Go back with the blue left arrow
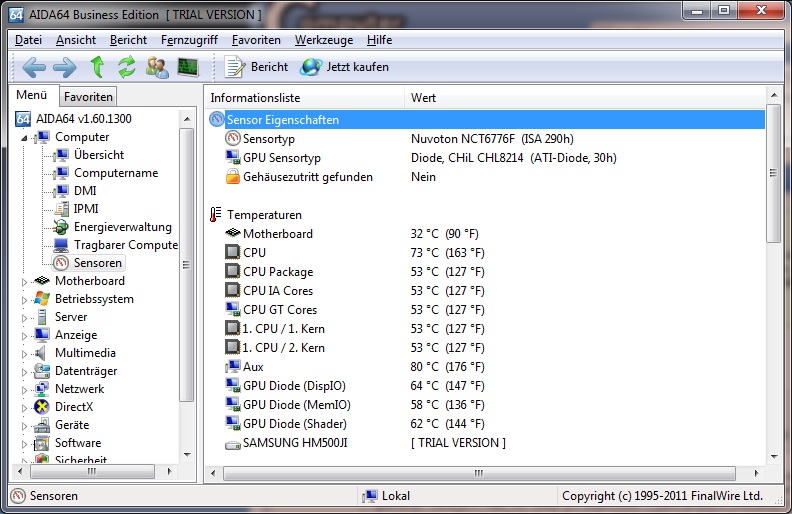This screenshot has height=514, width=792. (x=34, y=67)
